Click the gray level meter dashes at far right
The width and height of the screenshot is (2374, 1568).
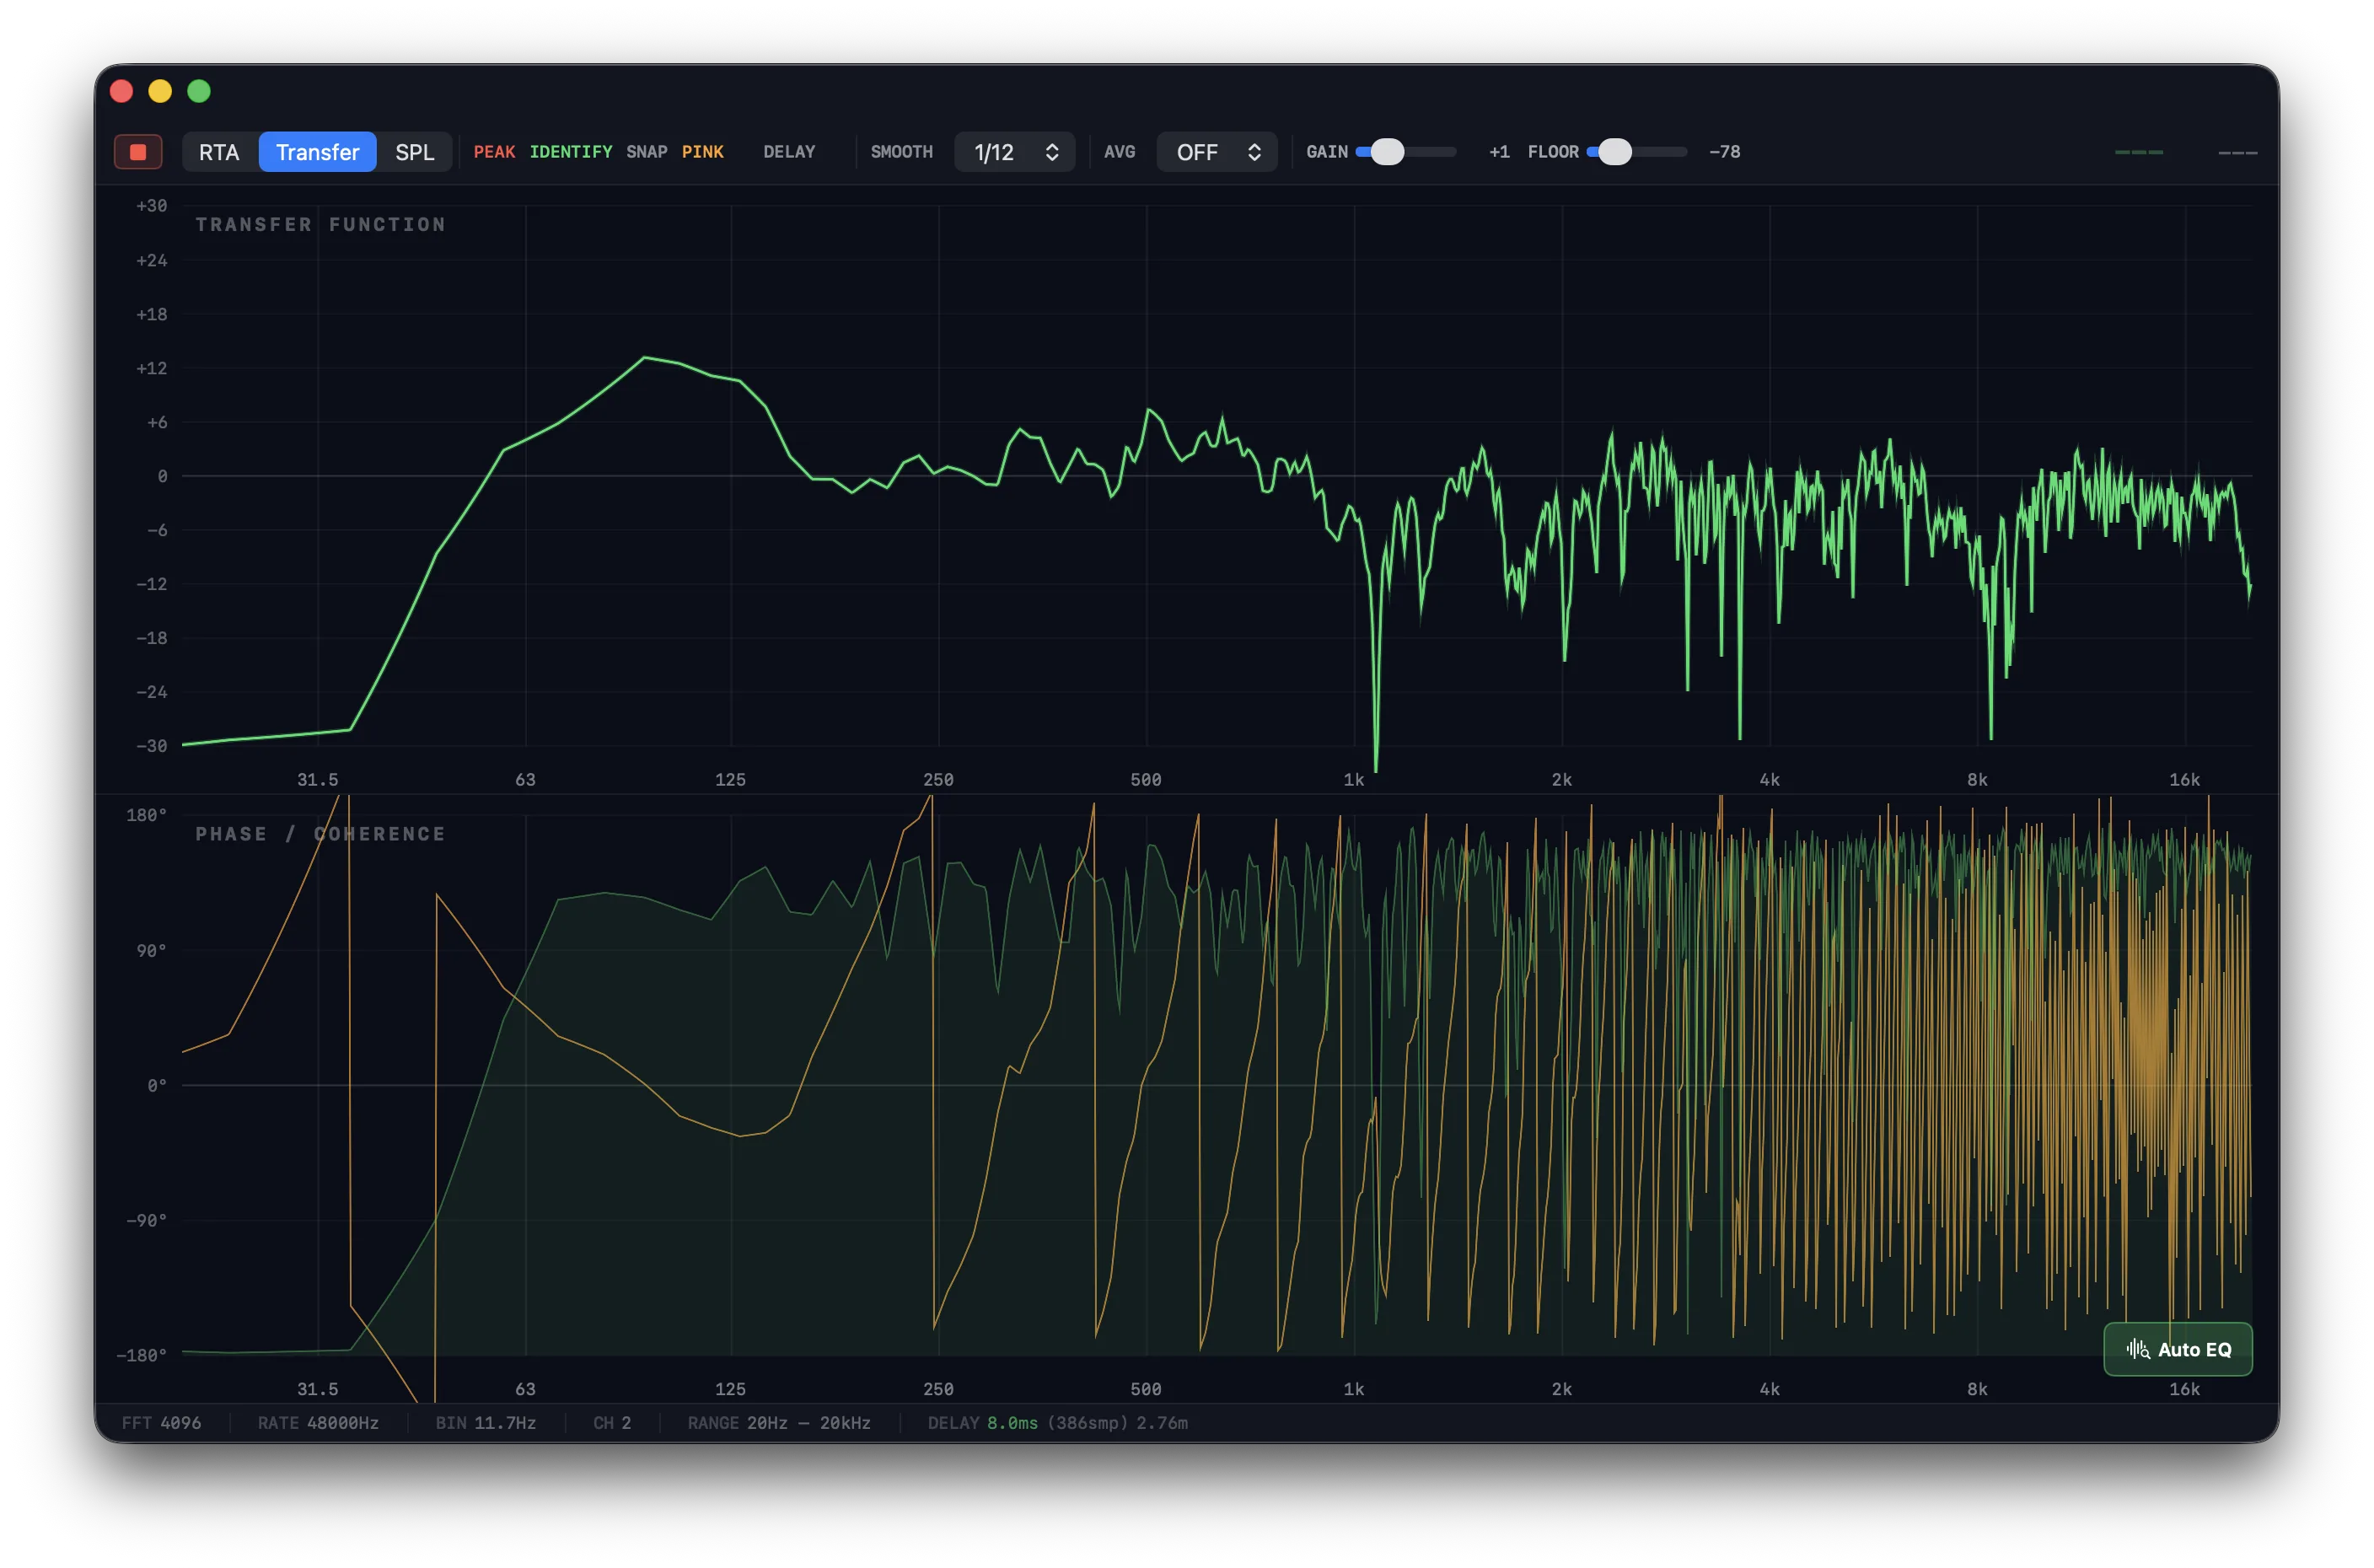[x=2237, y=153]
